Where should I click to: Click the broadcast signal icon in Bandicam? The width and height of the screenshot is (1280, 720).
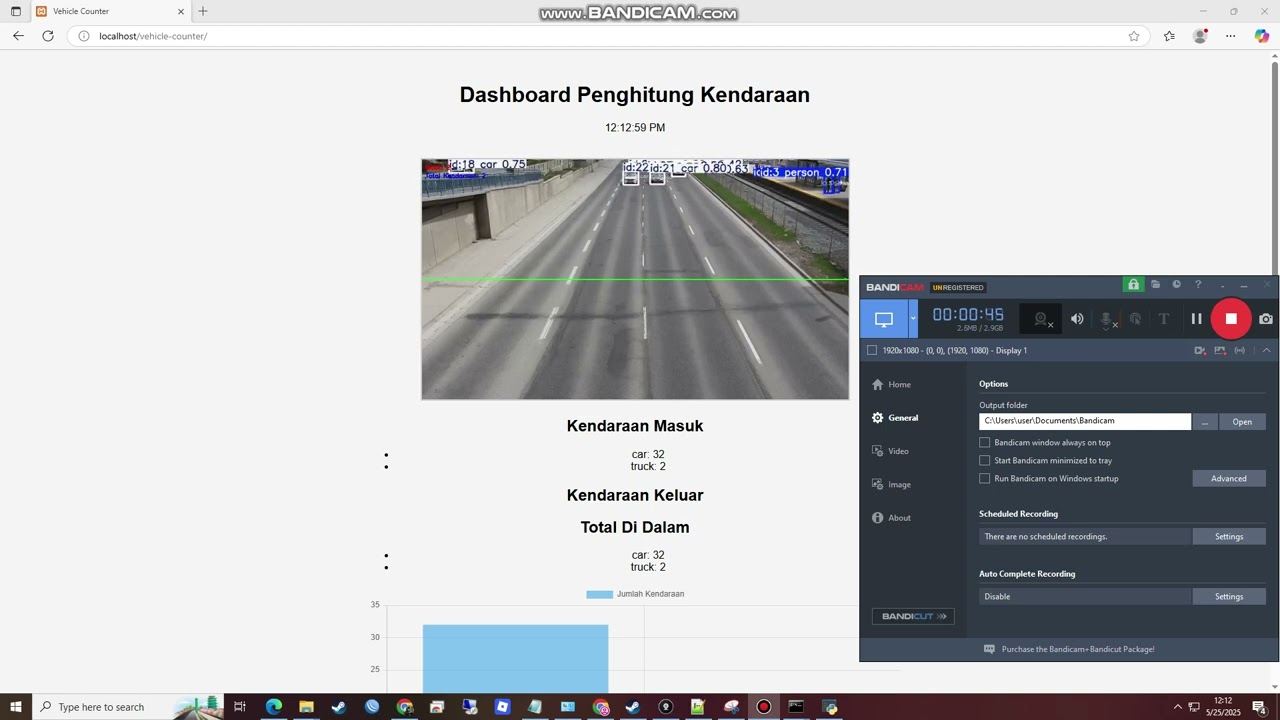[1240, 350]
